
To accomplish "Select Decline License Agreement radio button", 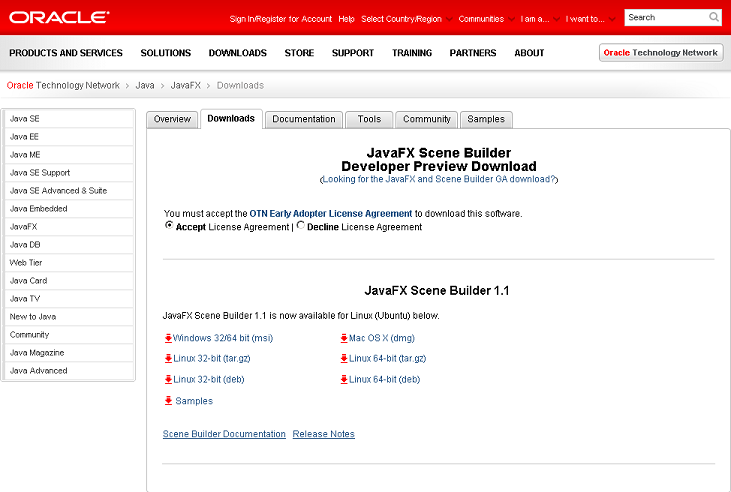I will point(301,225).
